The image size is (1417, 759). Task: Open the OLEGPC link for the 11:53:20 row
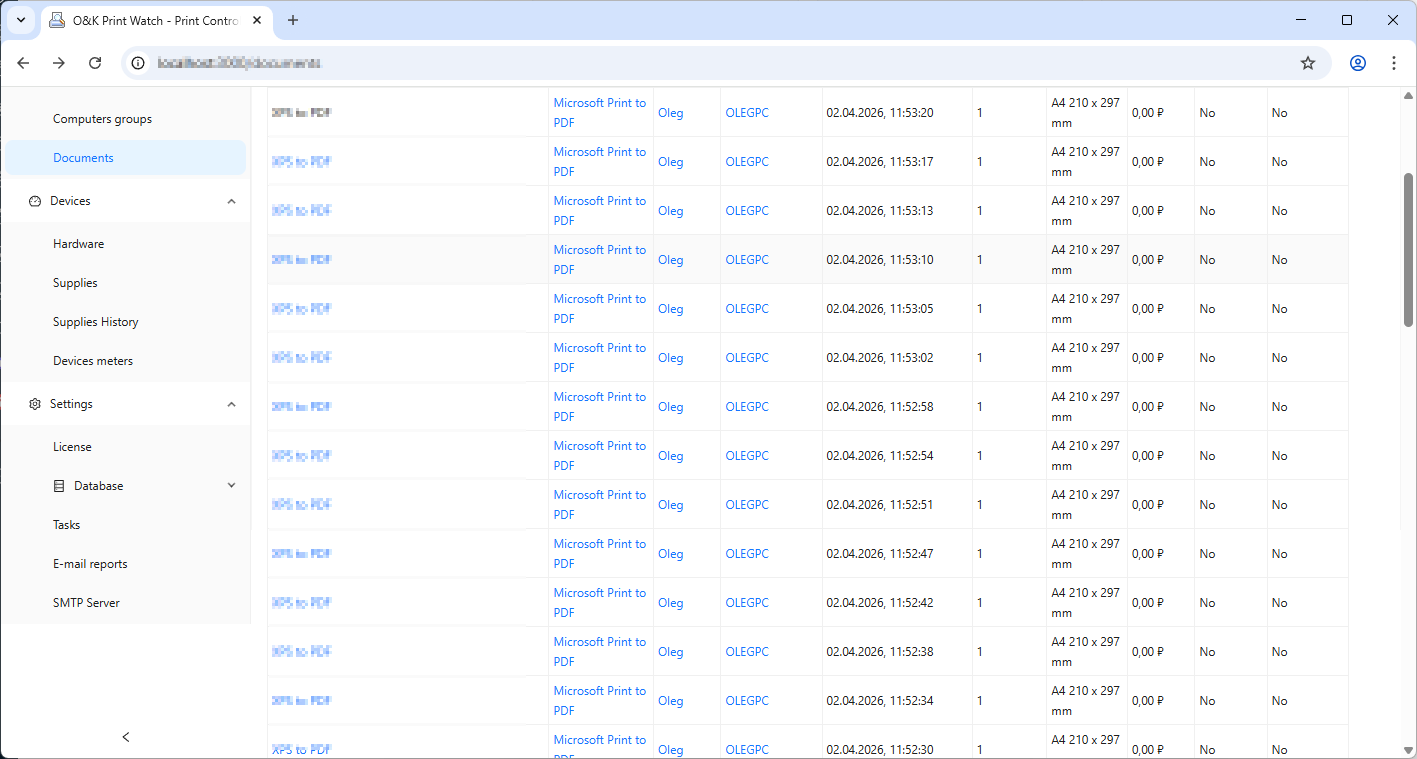(747, 113)
